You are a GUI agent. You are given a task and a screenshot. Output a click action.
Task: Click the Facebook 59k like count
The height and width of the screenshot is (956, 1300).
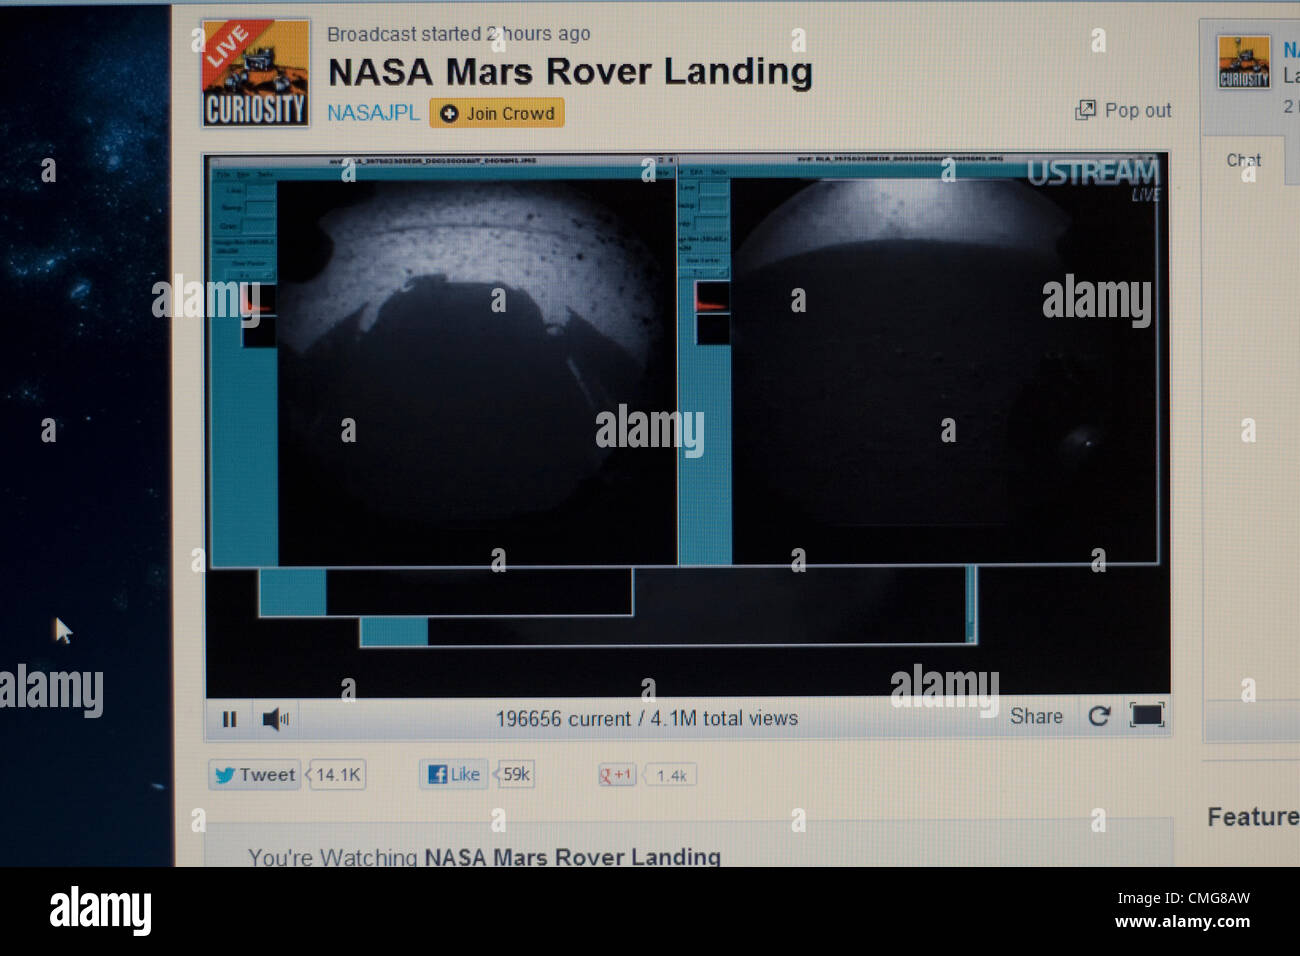coord(516,774)
